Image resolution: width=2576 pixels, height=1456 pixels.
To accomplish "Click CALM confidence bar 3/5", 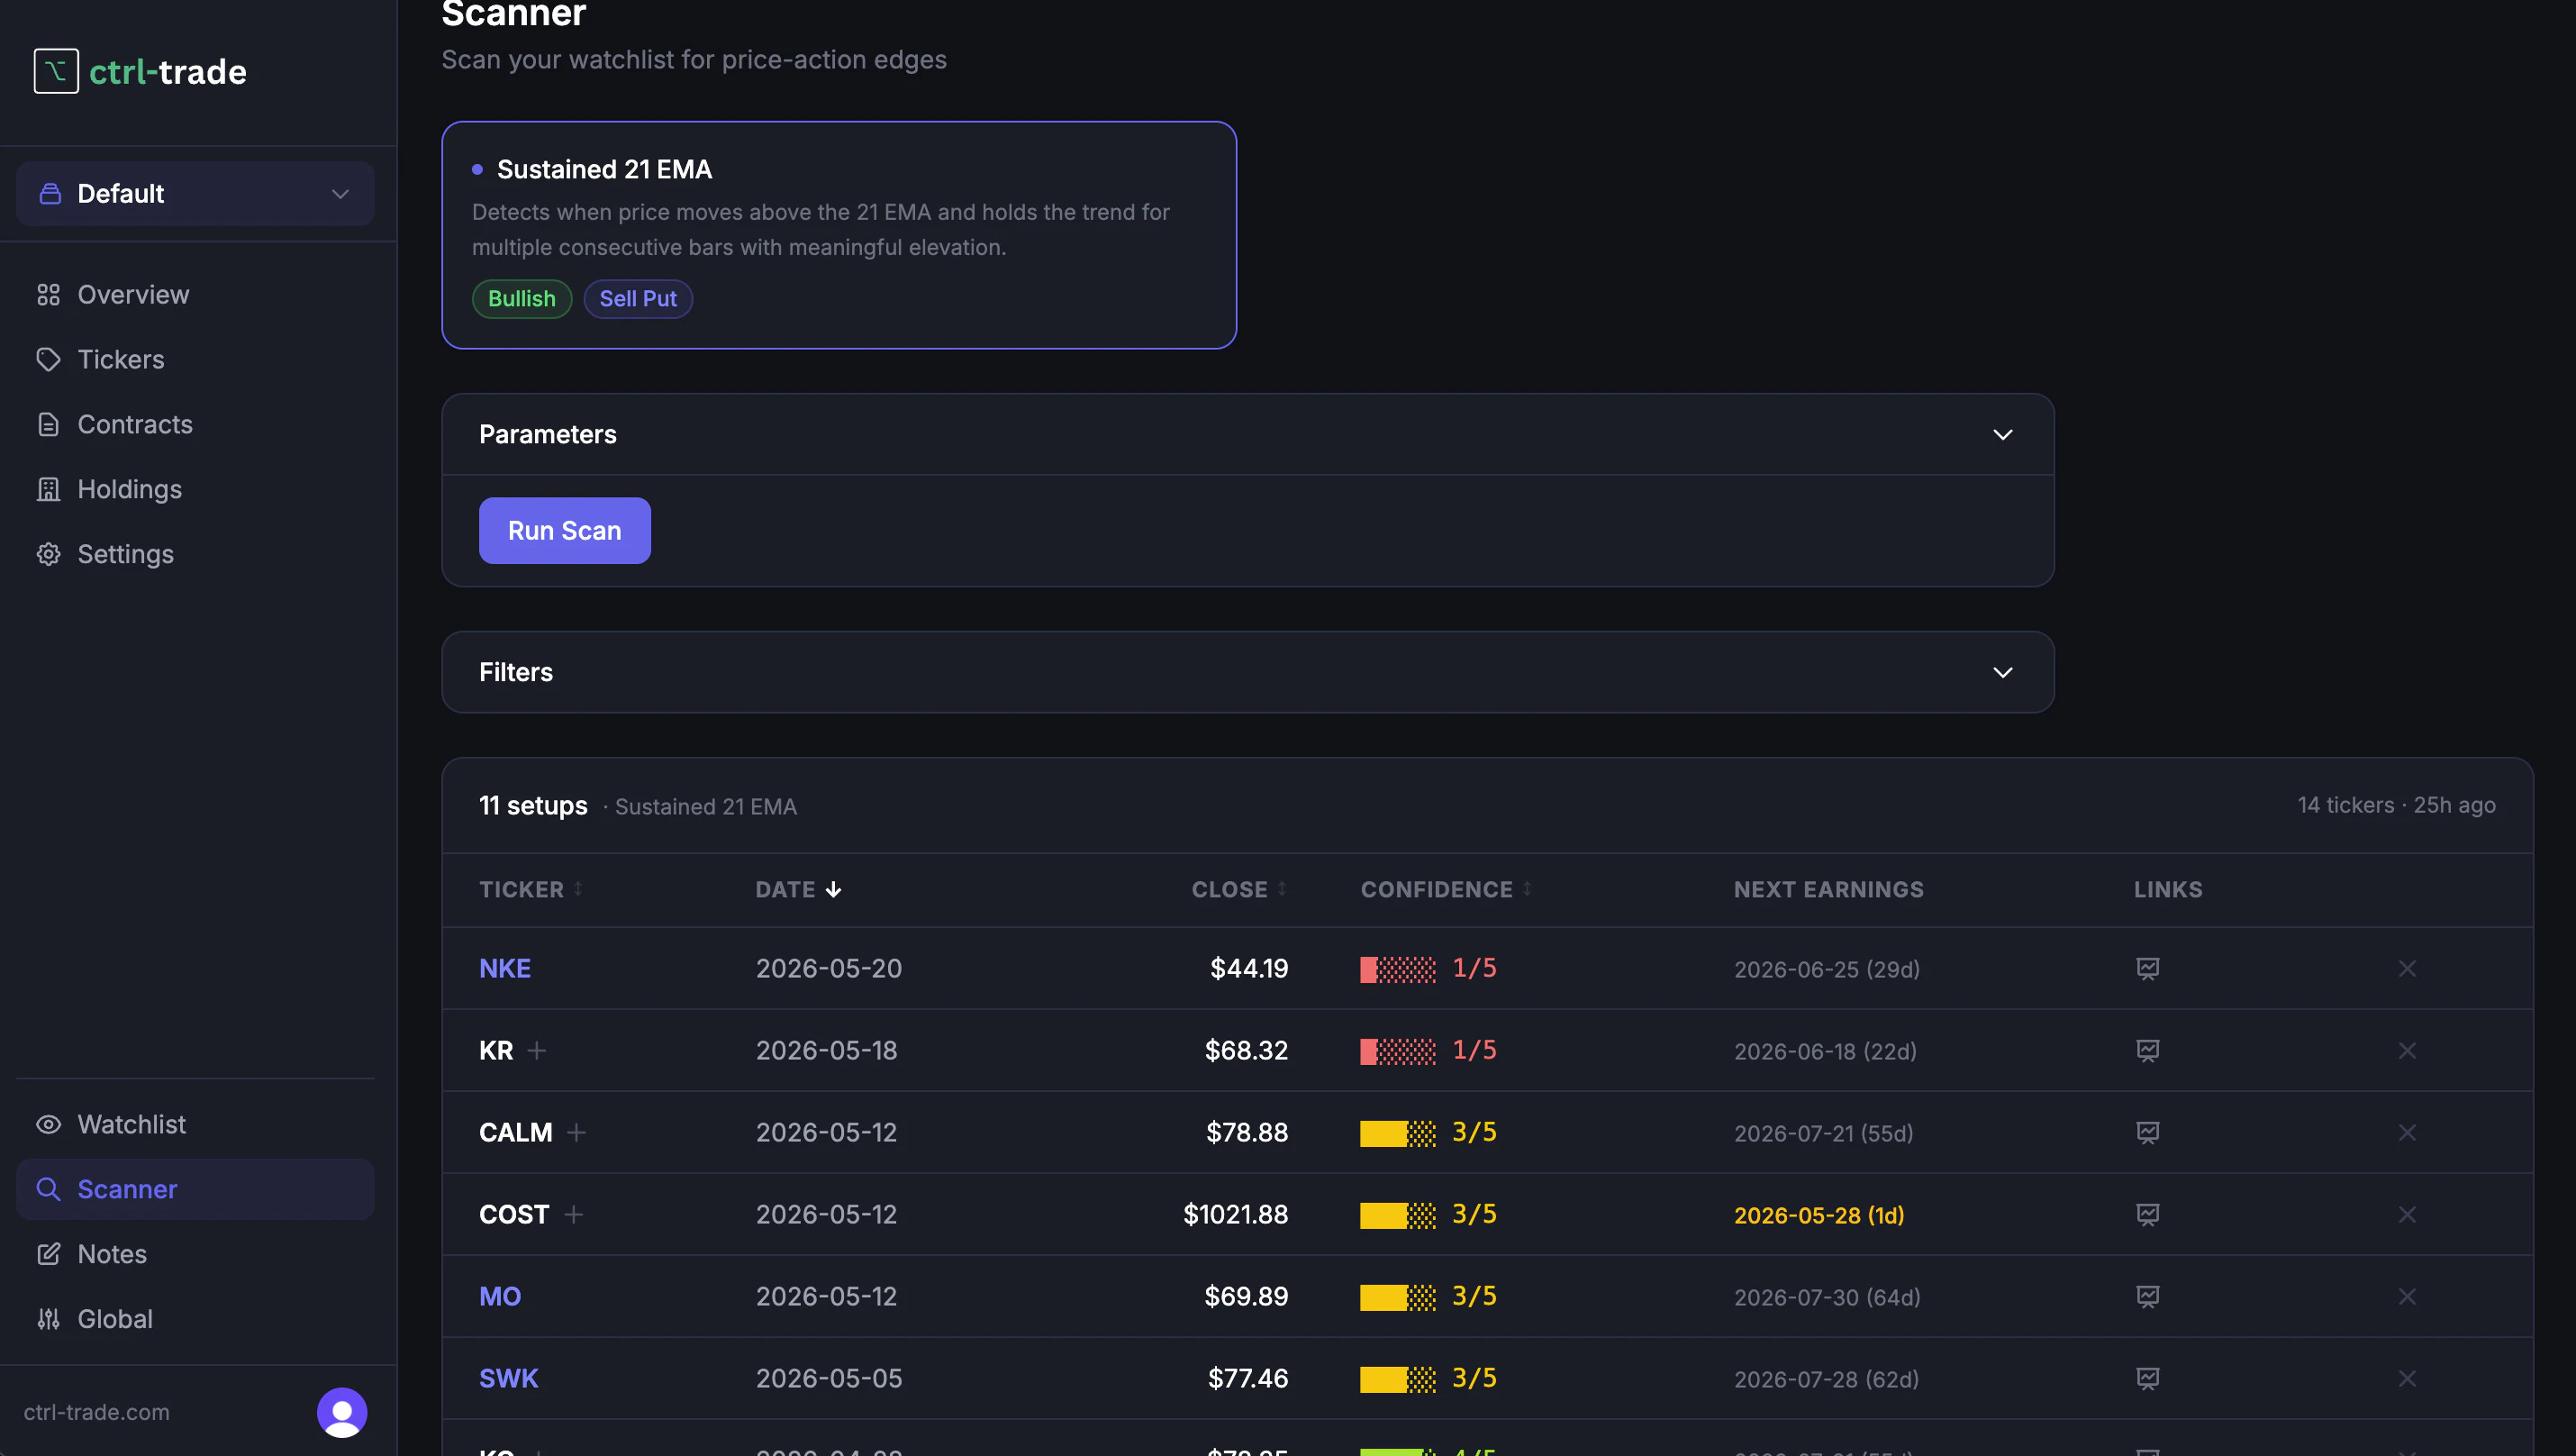I will click(1428, 1133).
